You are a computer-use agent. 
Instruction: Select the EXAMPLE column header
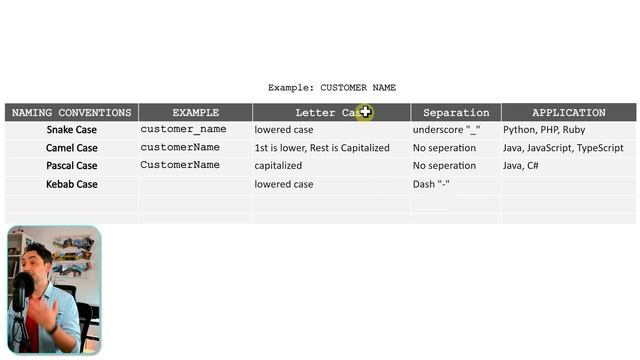pyautogui.click(x=196, y=113)
